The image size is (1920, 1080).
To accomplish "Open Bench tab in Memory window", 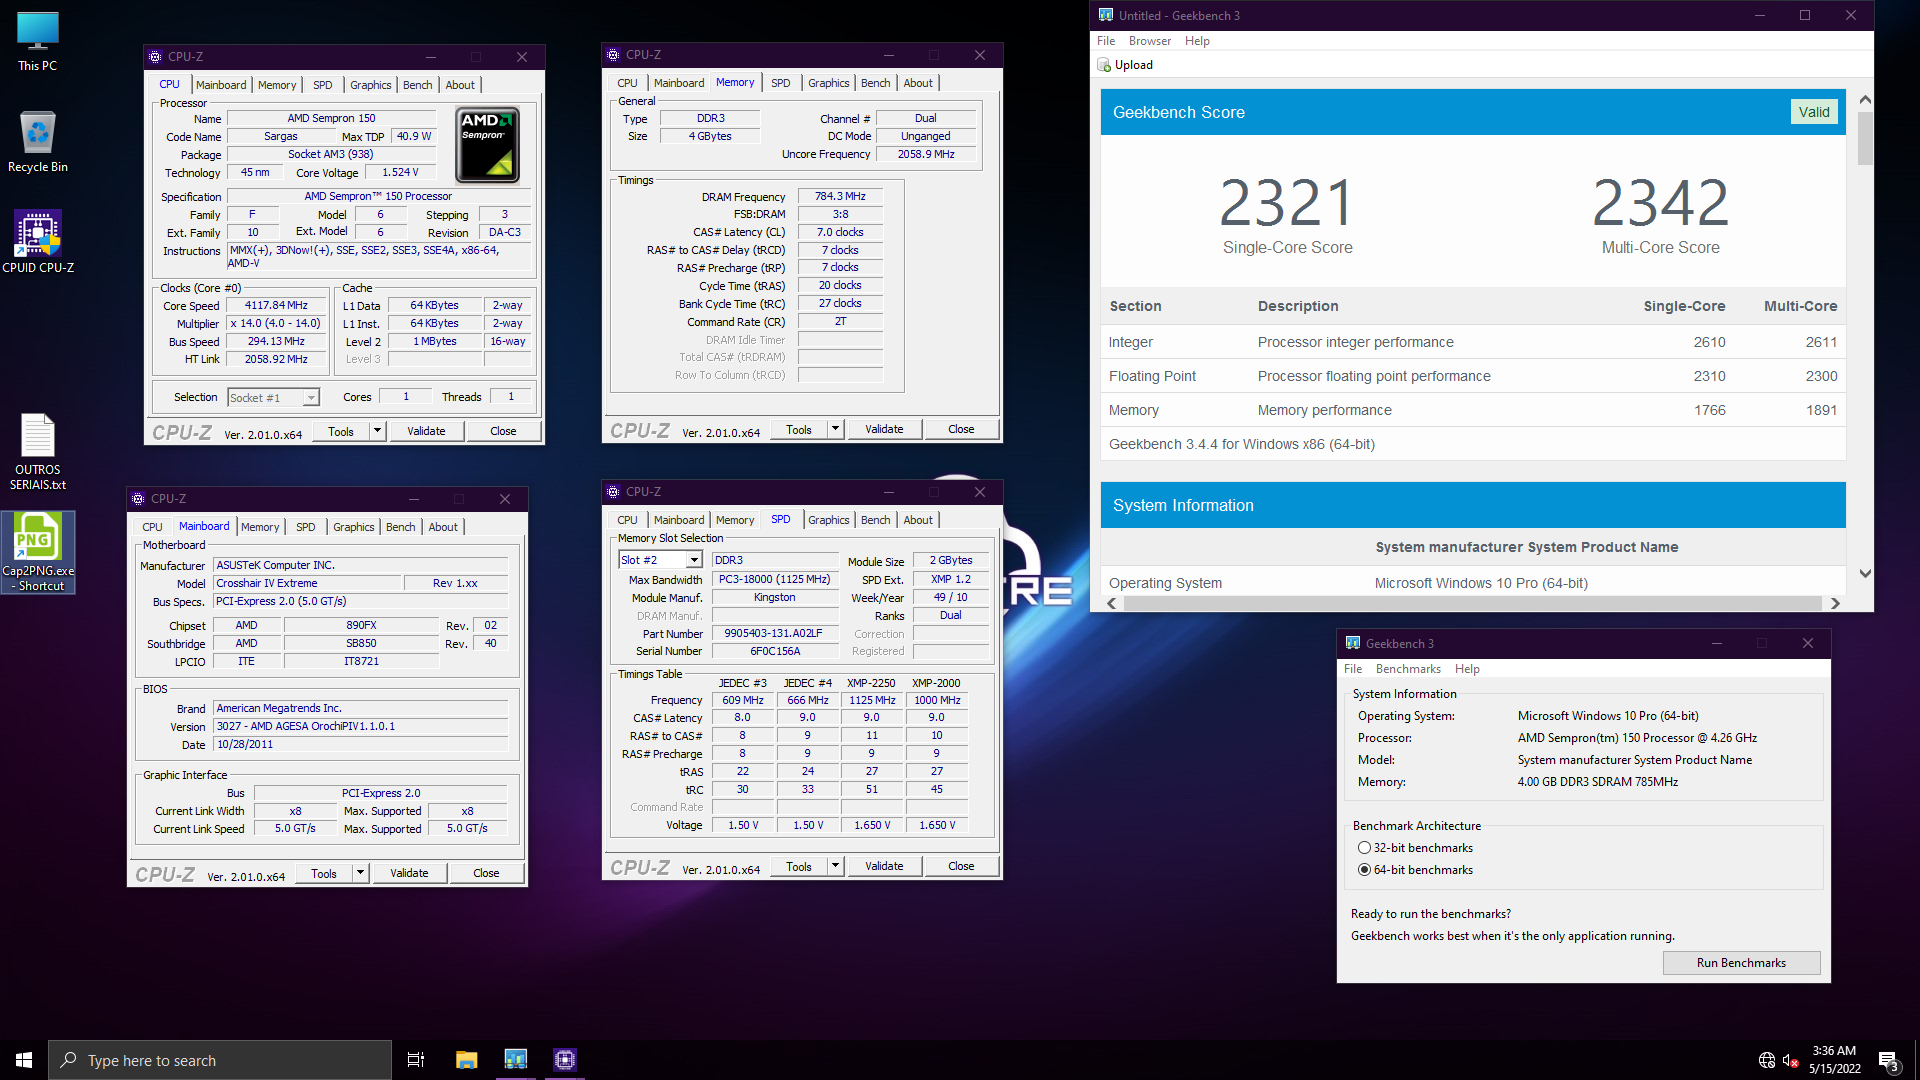I will click(x=875, y=83).
